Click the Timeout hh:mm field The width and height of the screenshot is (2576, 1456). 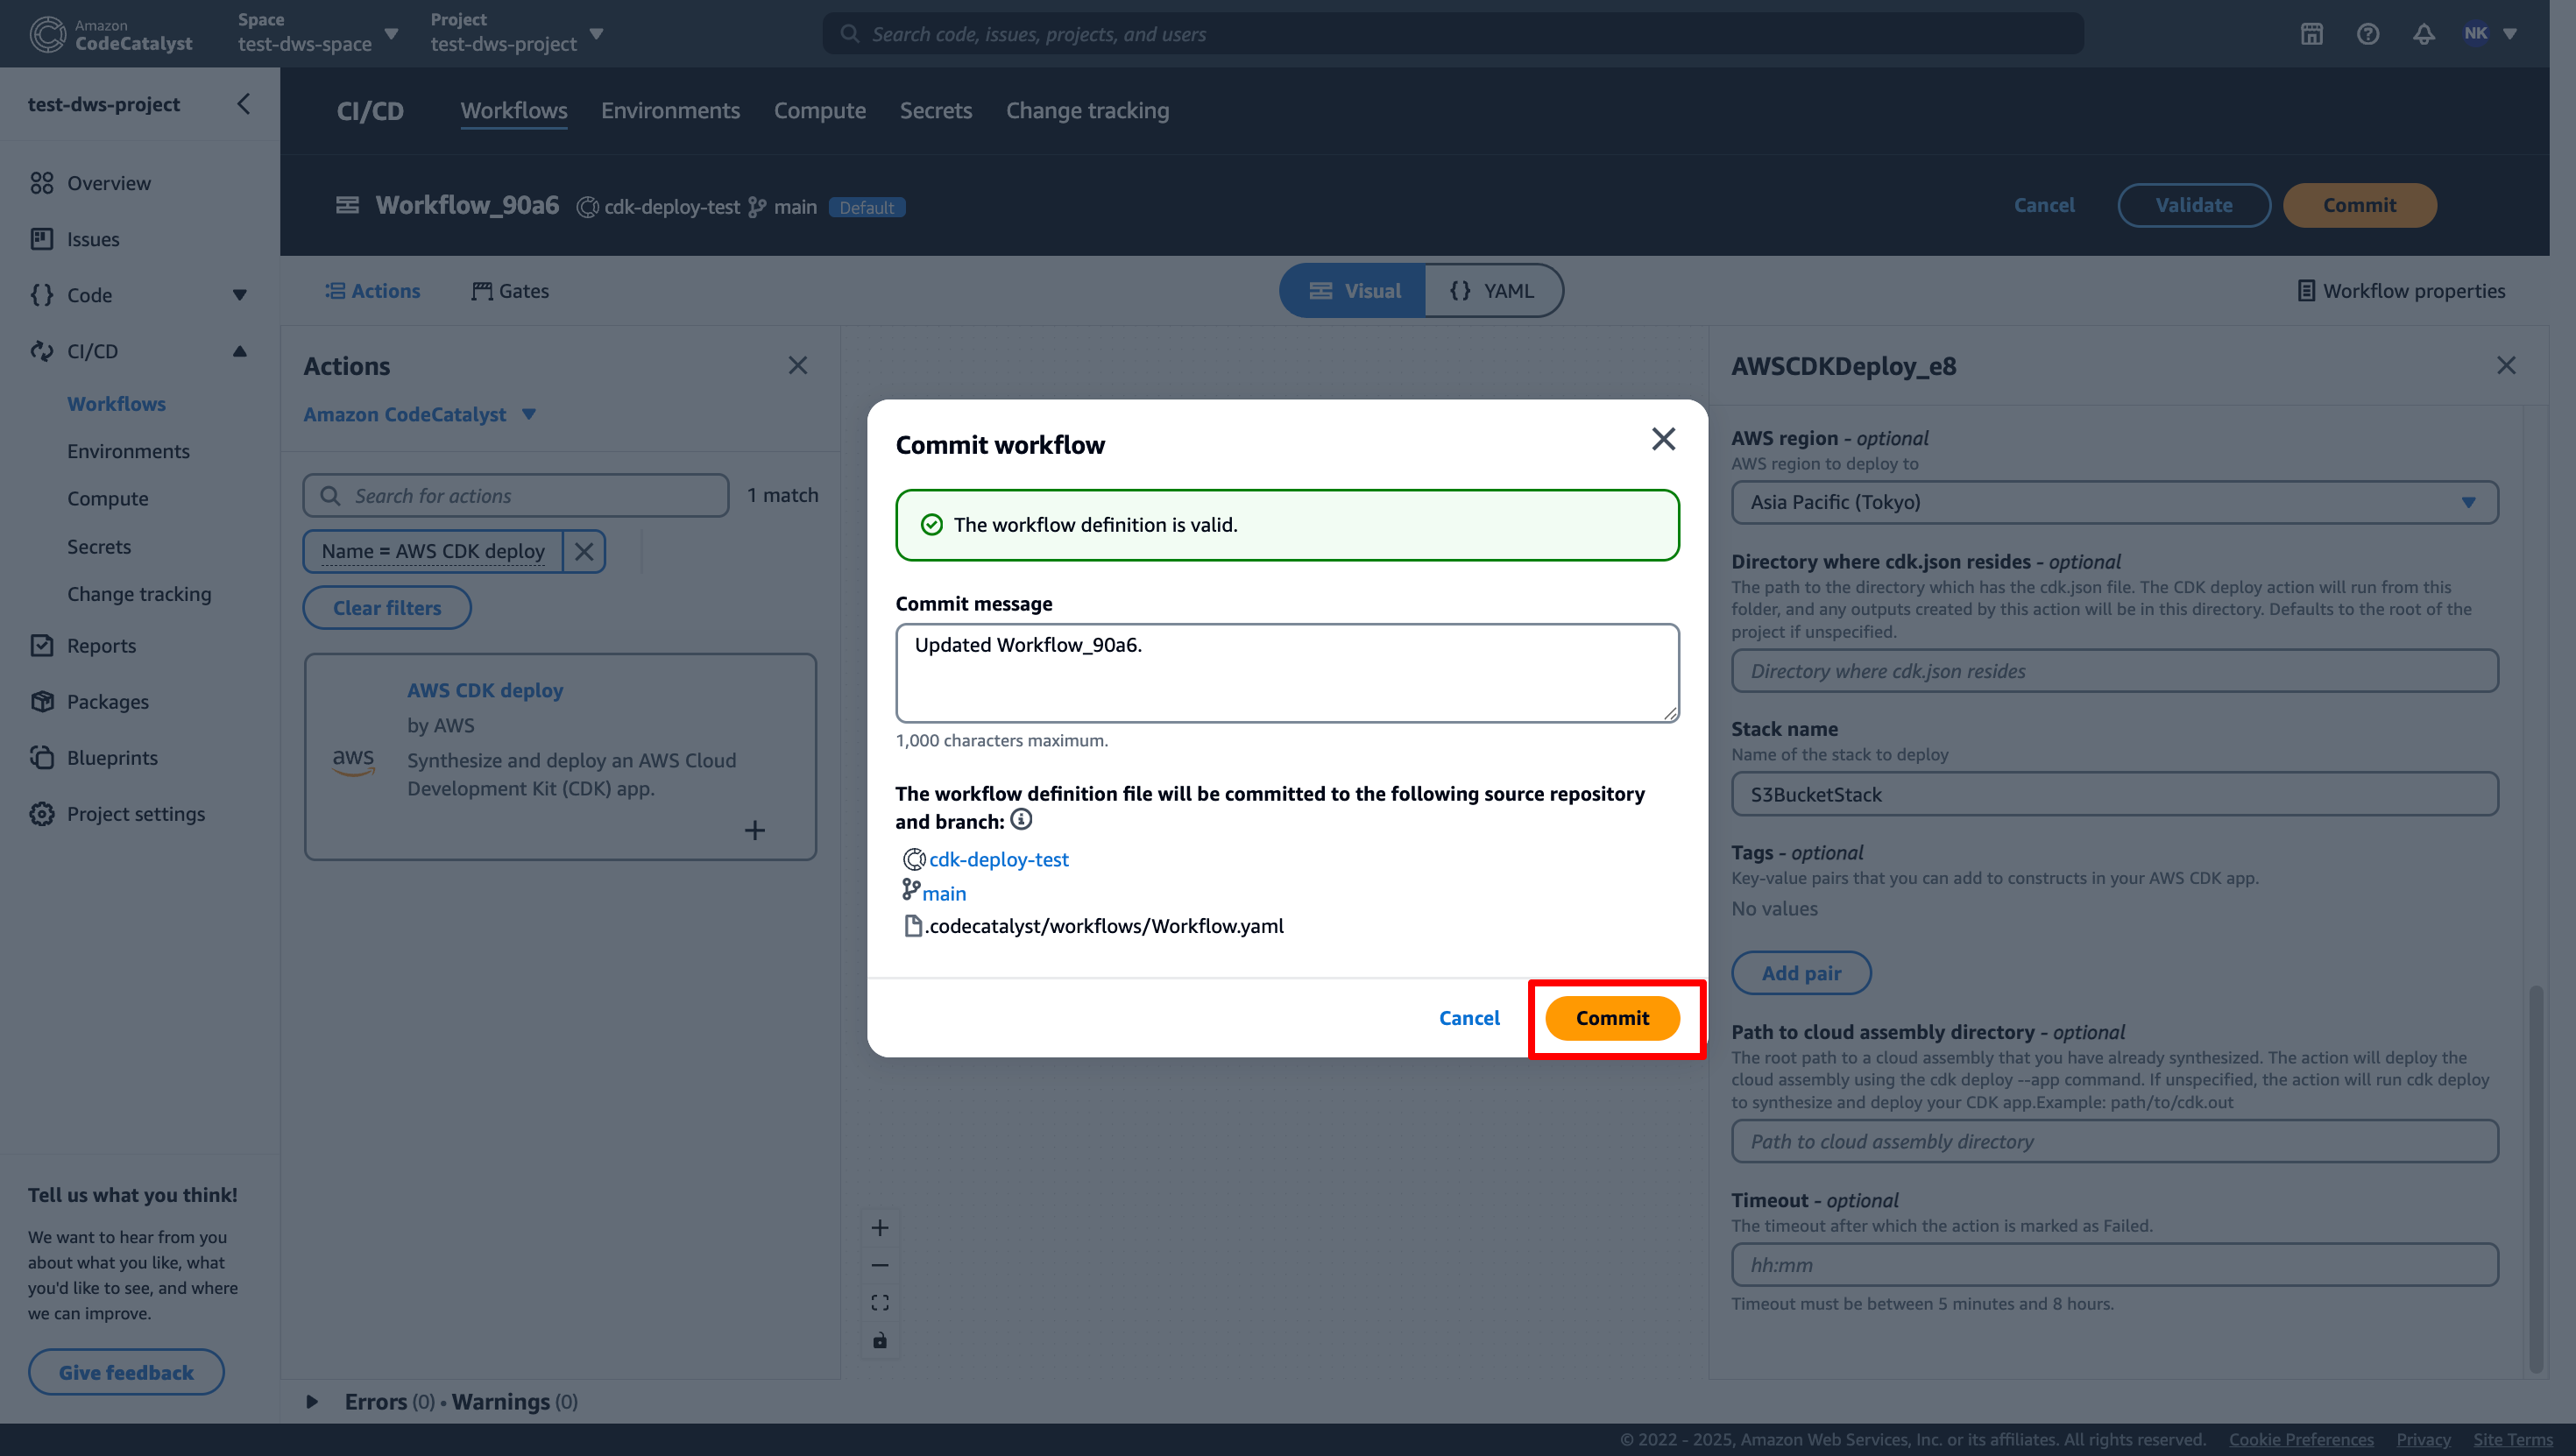click(x=2114, y=1265)
